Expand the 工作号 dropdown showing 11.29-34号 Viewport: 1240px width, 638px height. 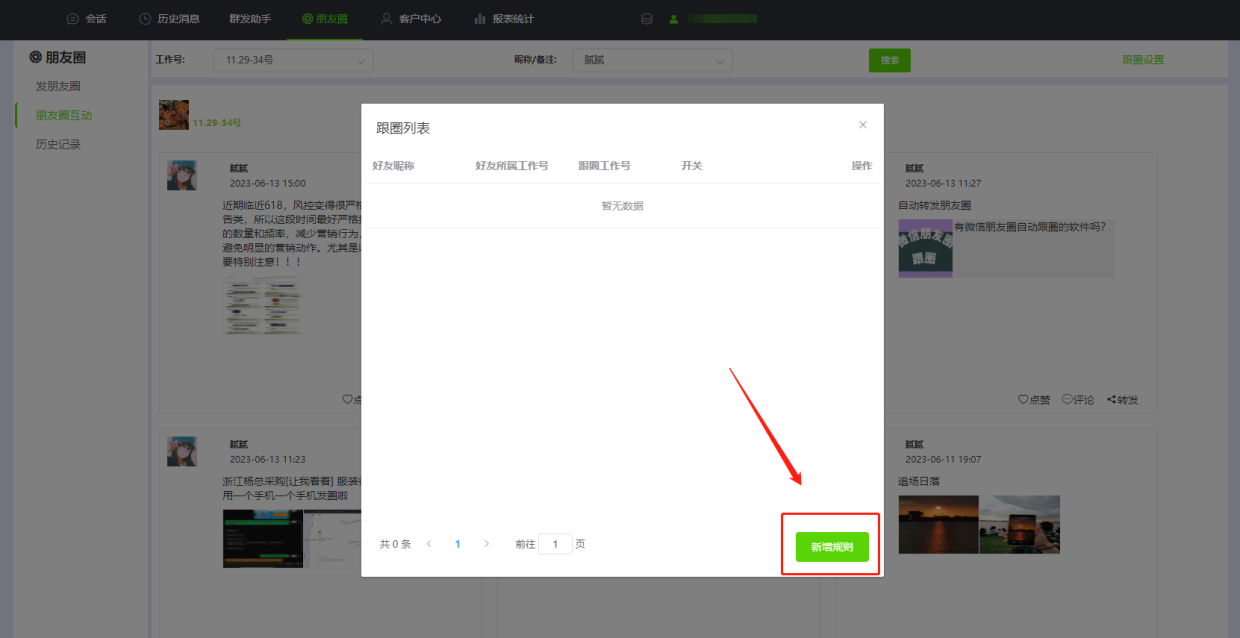(294, 60)
